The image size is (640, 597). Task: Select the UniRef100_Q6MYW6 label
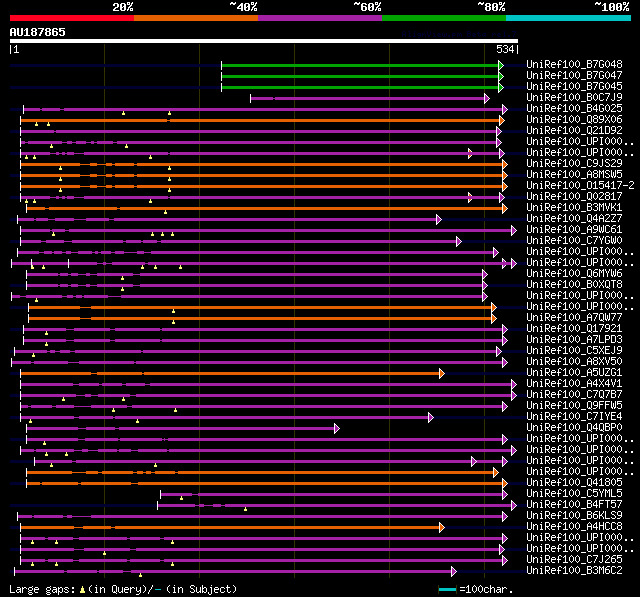[x=574, y=274]
